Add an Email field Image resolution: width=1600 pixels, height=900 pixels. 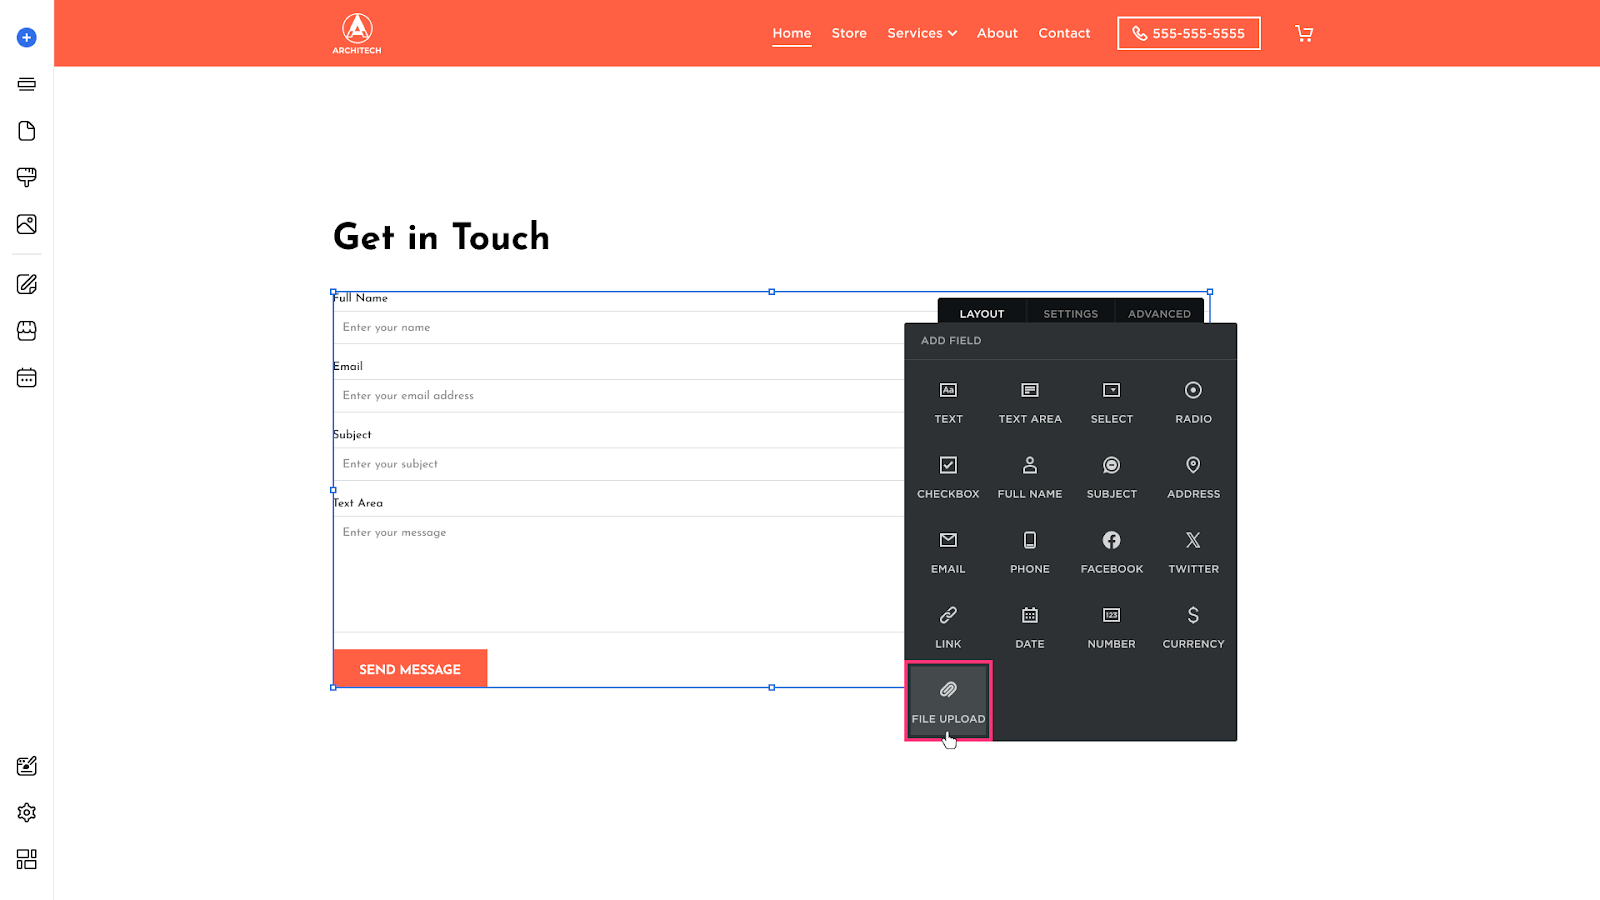point(948,552)
